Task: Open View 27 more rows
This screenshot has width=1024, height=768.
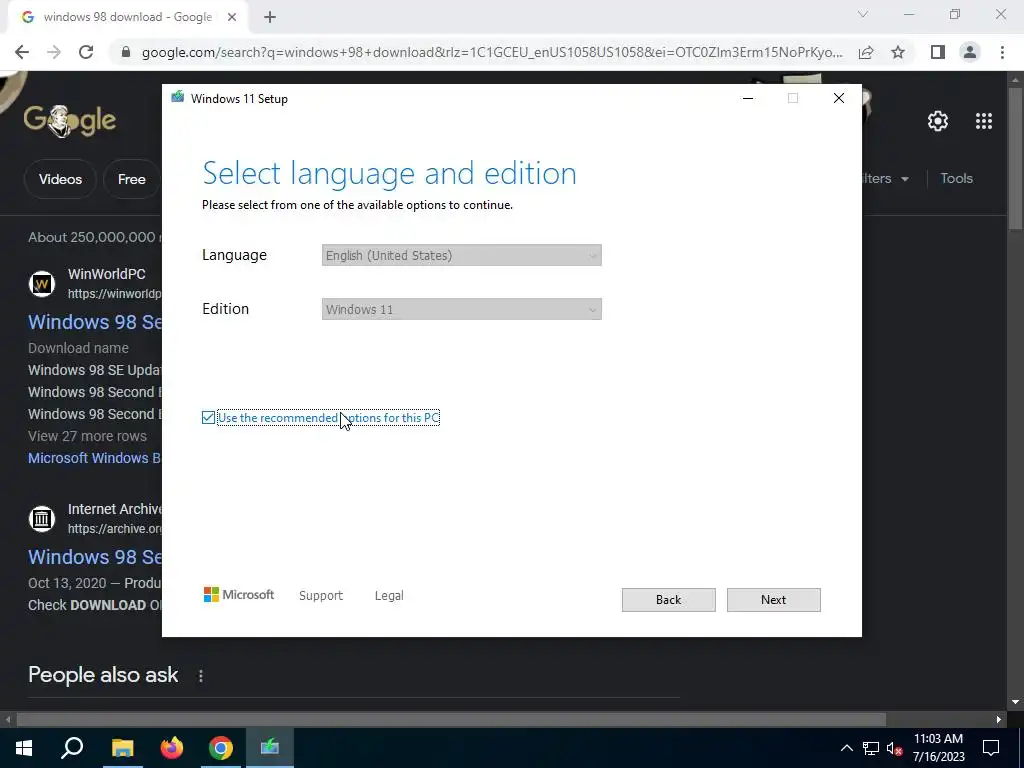Action: tap(87, 436)
